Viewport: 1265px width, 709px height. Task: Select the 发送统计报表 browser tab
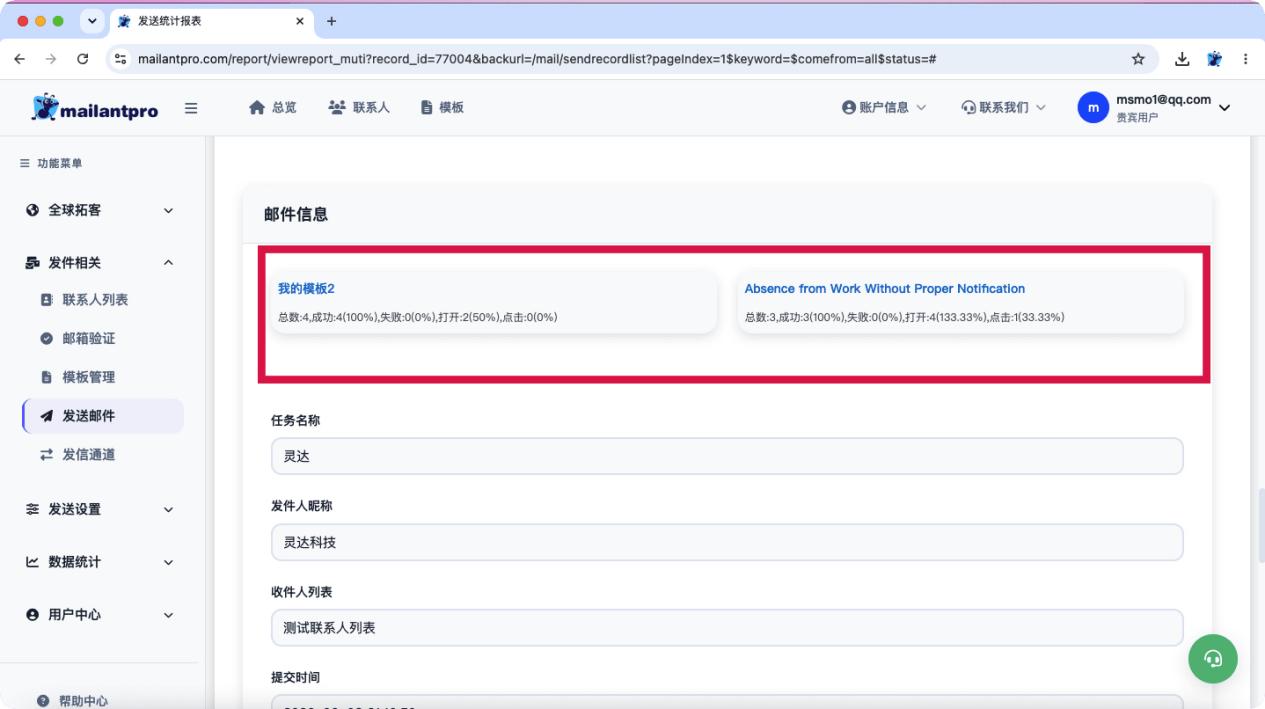point(211,21)
